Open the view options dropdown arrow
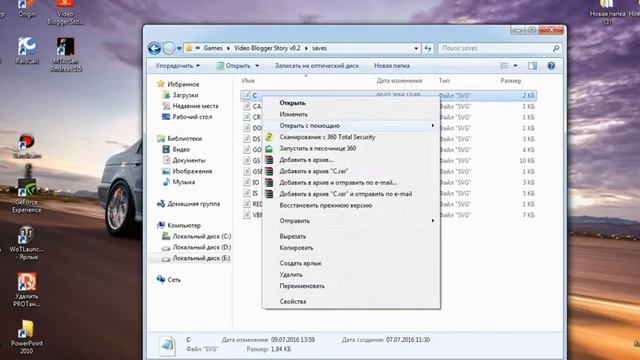This screenshot has width=640, height=360. pyautogui.click(x=515, y=66)
